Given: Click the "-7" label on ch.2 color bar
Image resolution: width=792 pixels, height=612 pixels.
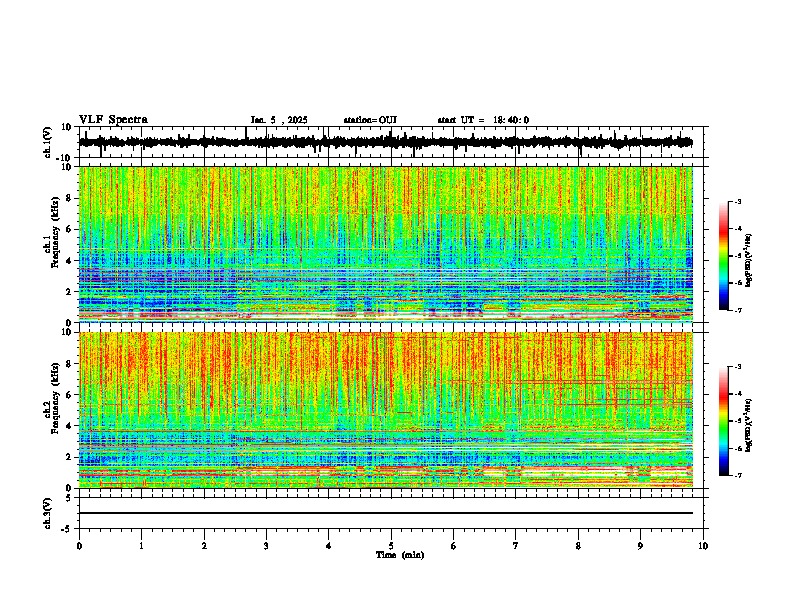Looking at the screenshot, I should (x=738, y=476).
